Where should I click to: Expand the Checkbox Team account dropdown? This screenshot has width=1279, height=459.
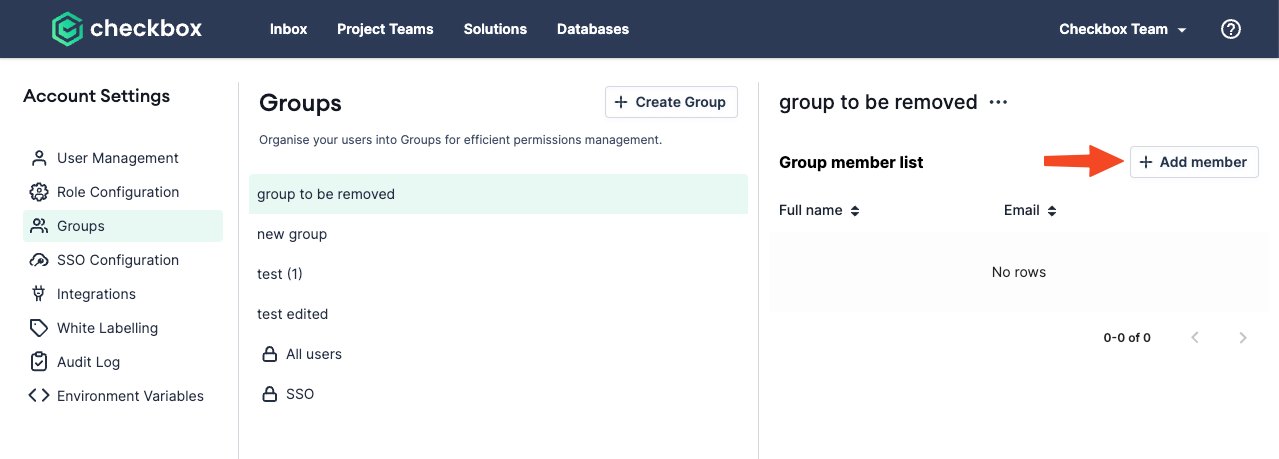(1123, 29)
